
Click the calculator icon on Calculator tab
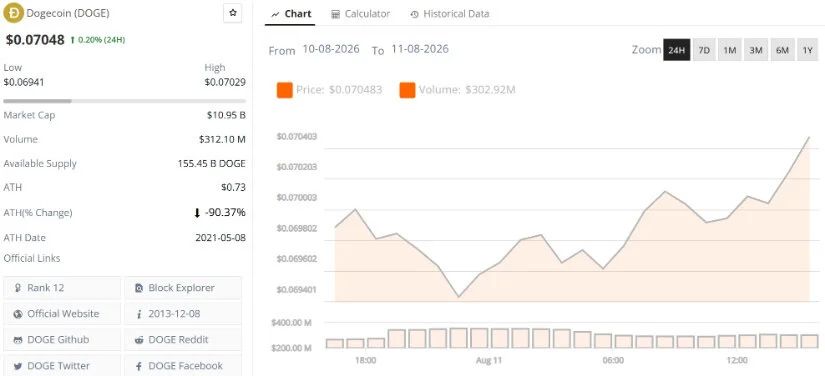point(336,15)
